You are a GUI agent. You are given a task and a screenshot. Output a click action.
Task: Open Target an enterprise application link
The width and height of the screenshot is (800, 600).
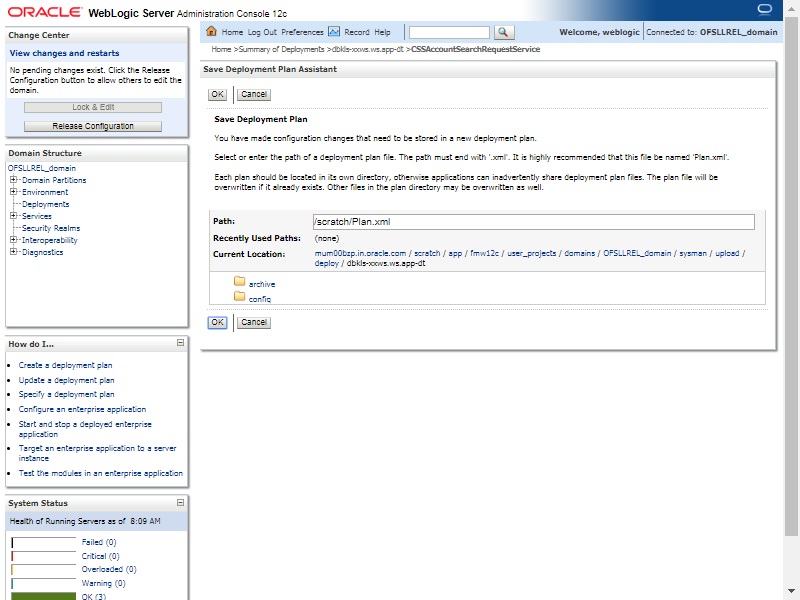(x=97, y=453)
